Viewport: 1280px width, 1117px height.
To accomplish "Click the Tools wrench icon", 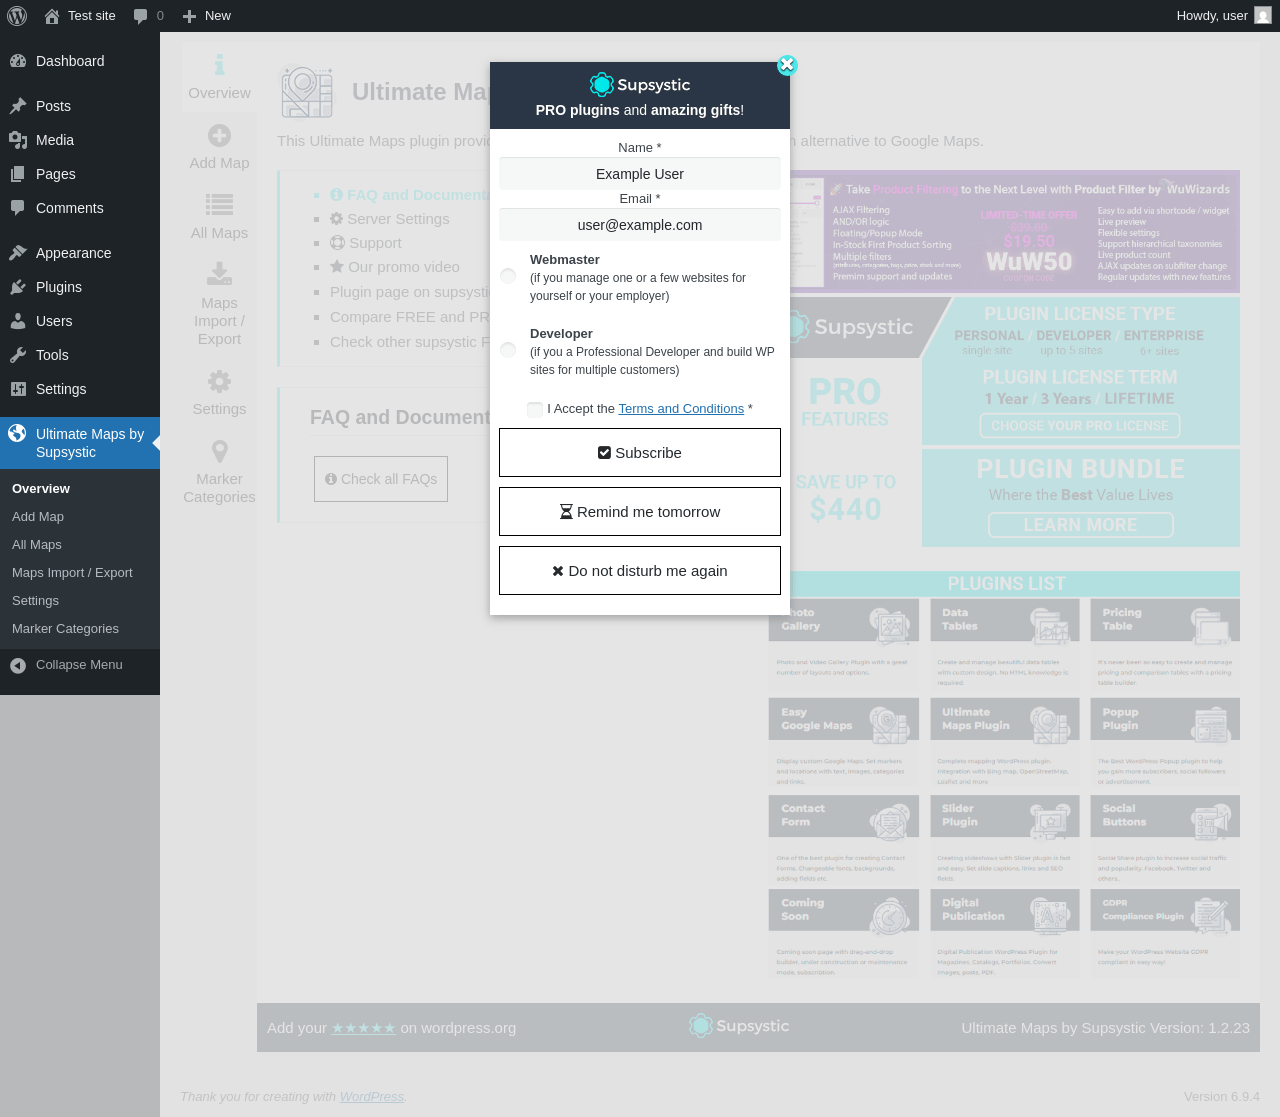I will pyautogui.click(x=18, y=355).
